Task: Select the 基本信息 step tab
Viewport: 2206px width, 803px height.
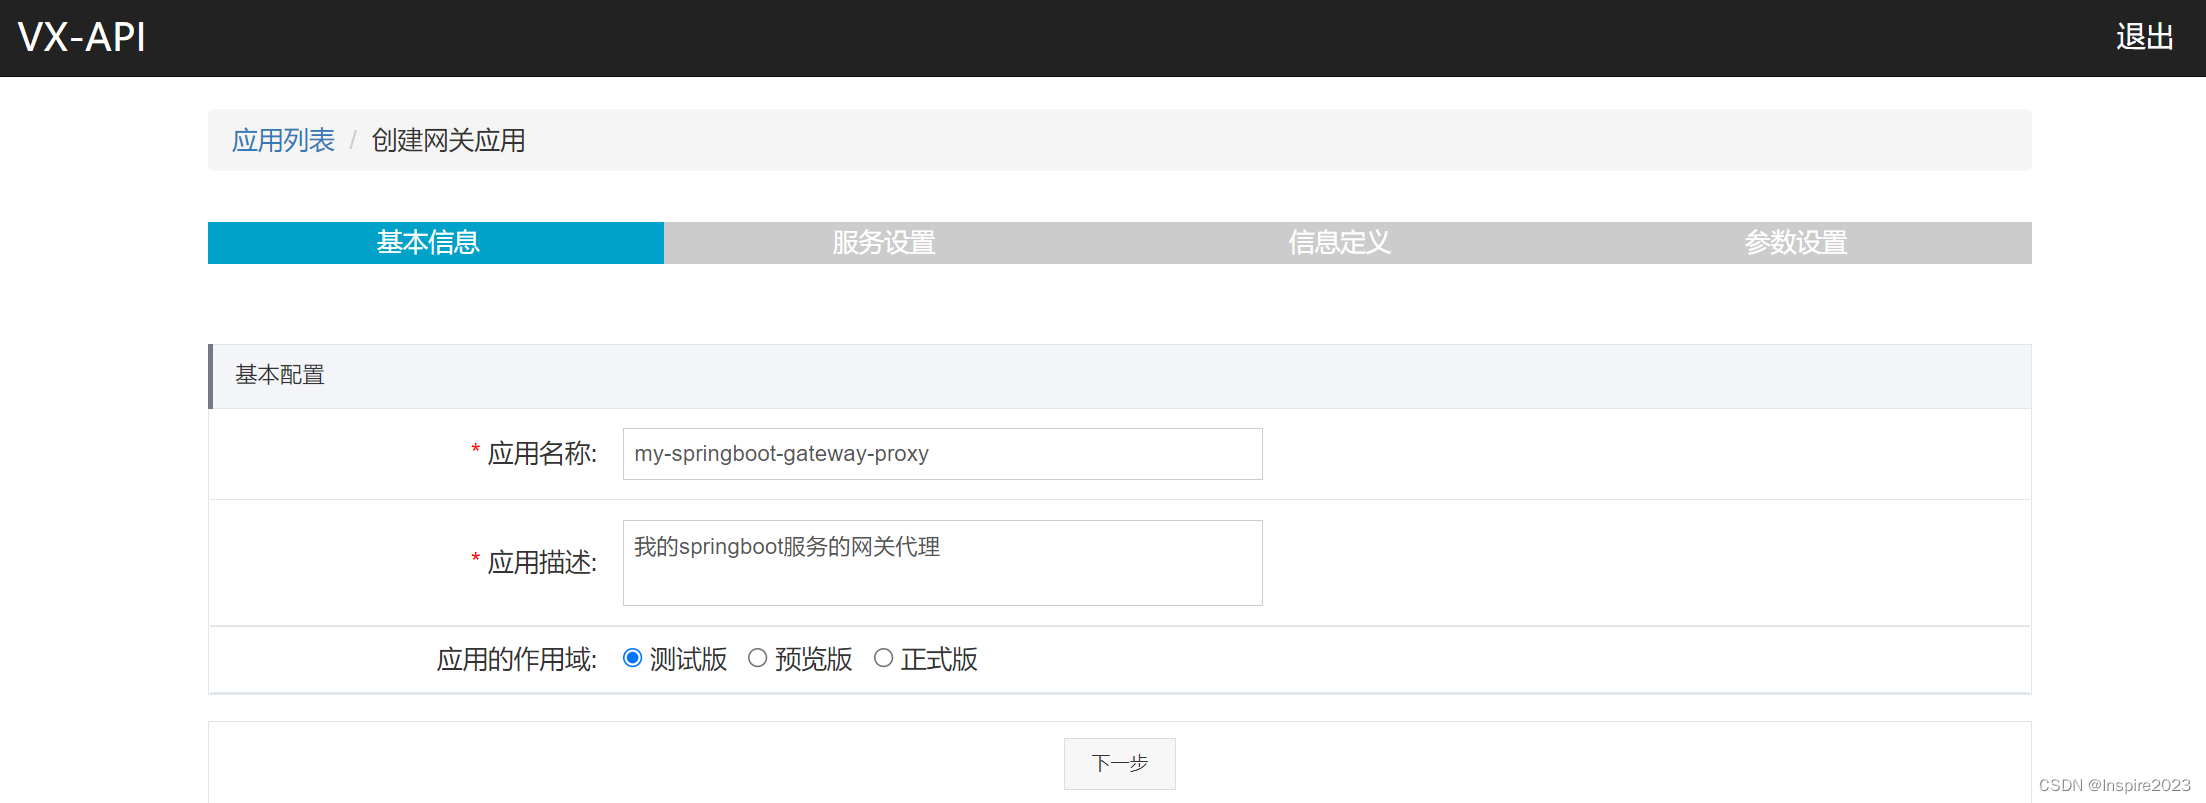Action: coord(436,243)
